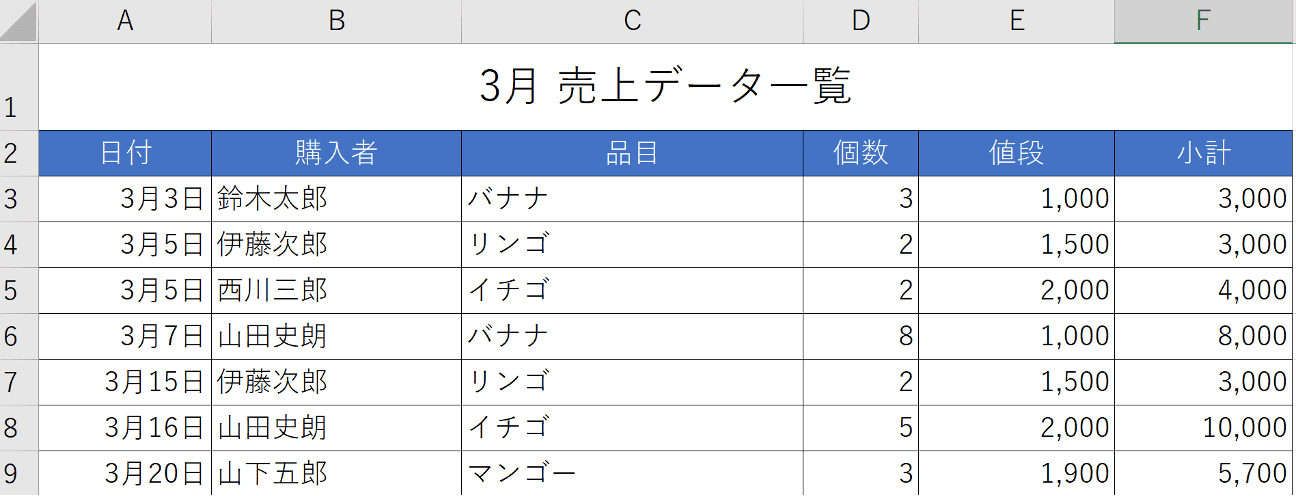Select the column C header

pyautogui.click(x=632, y=22)
